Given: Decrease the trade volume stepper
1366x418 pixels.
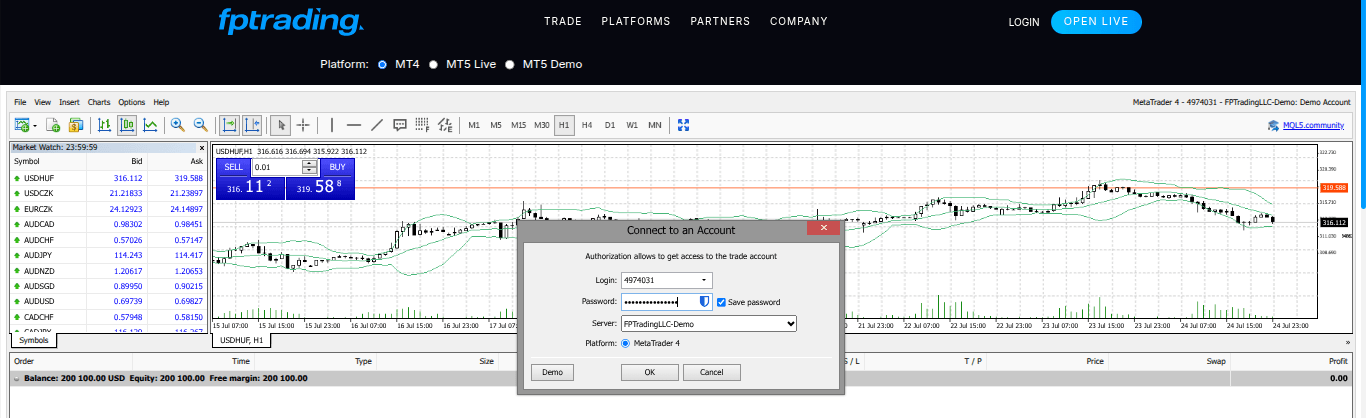Looking at the screenshot, I should pos(310,171).
